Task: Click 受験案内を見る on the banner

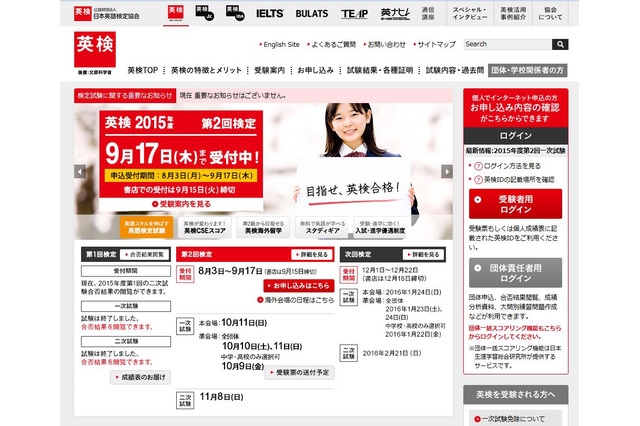Action: (182, 204)
